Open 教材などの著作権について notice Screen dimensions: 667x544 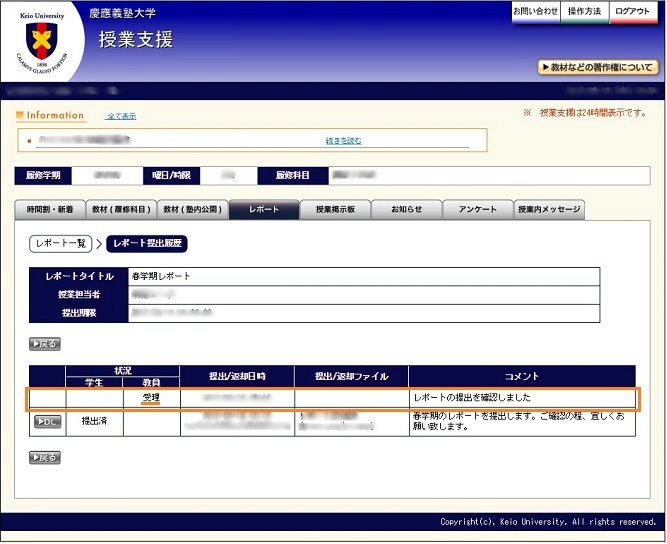click(597, 68)
